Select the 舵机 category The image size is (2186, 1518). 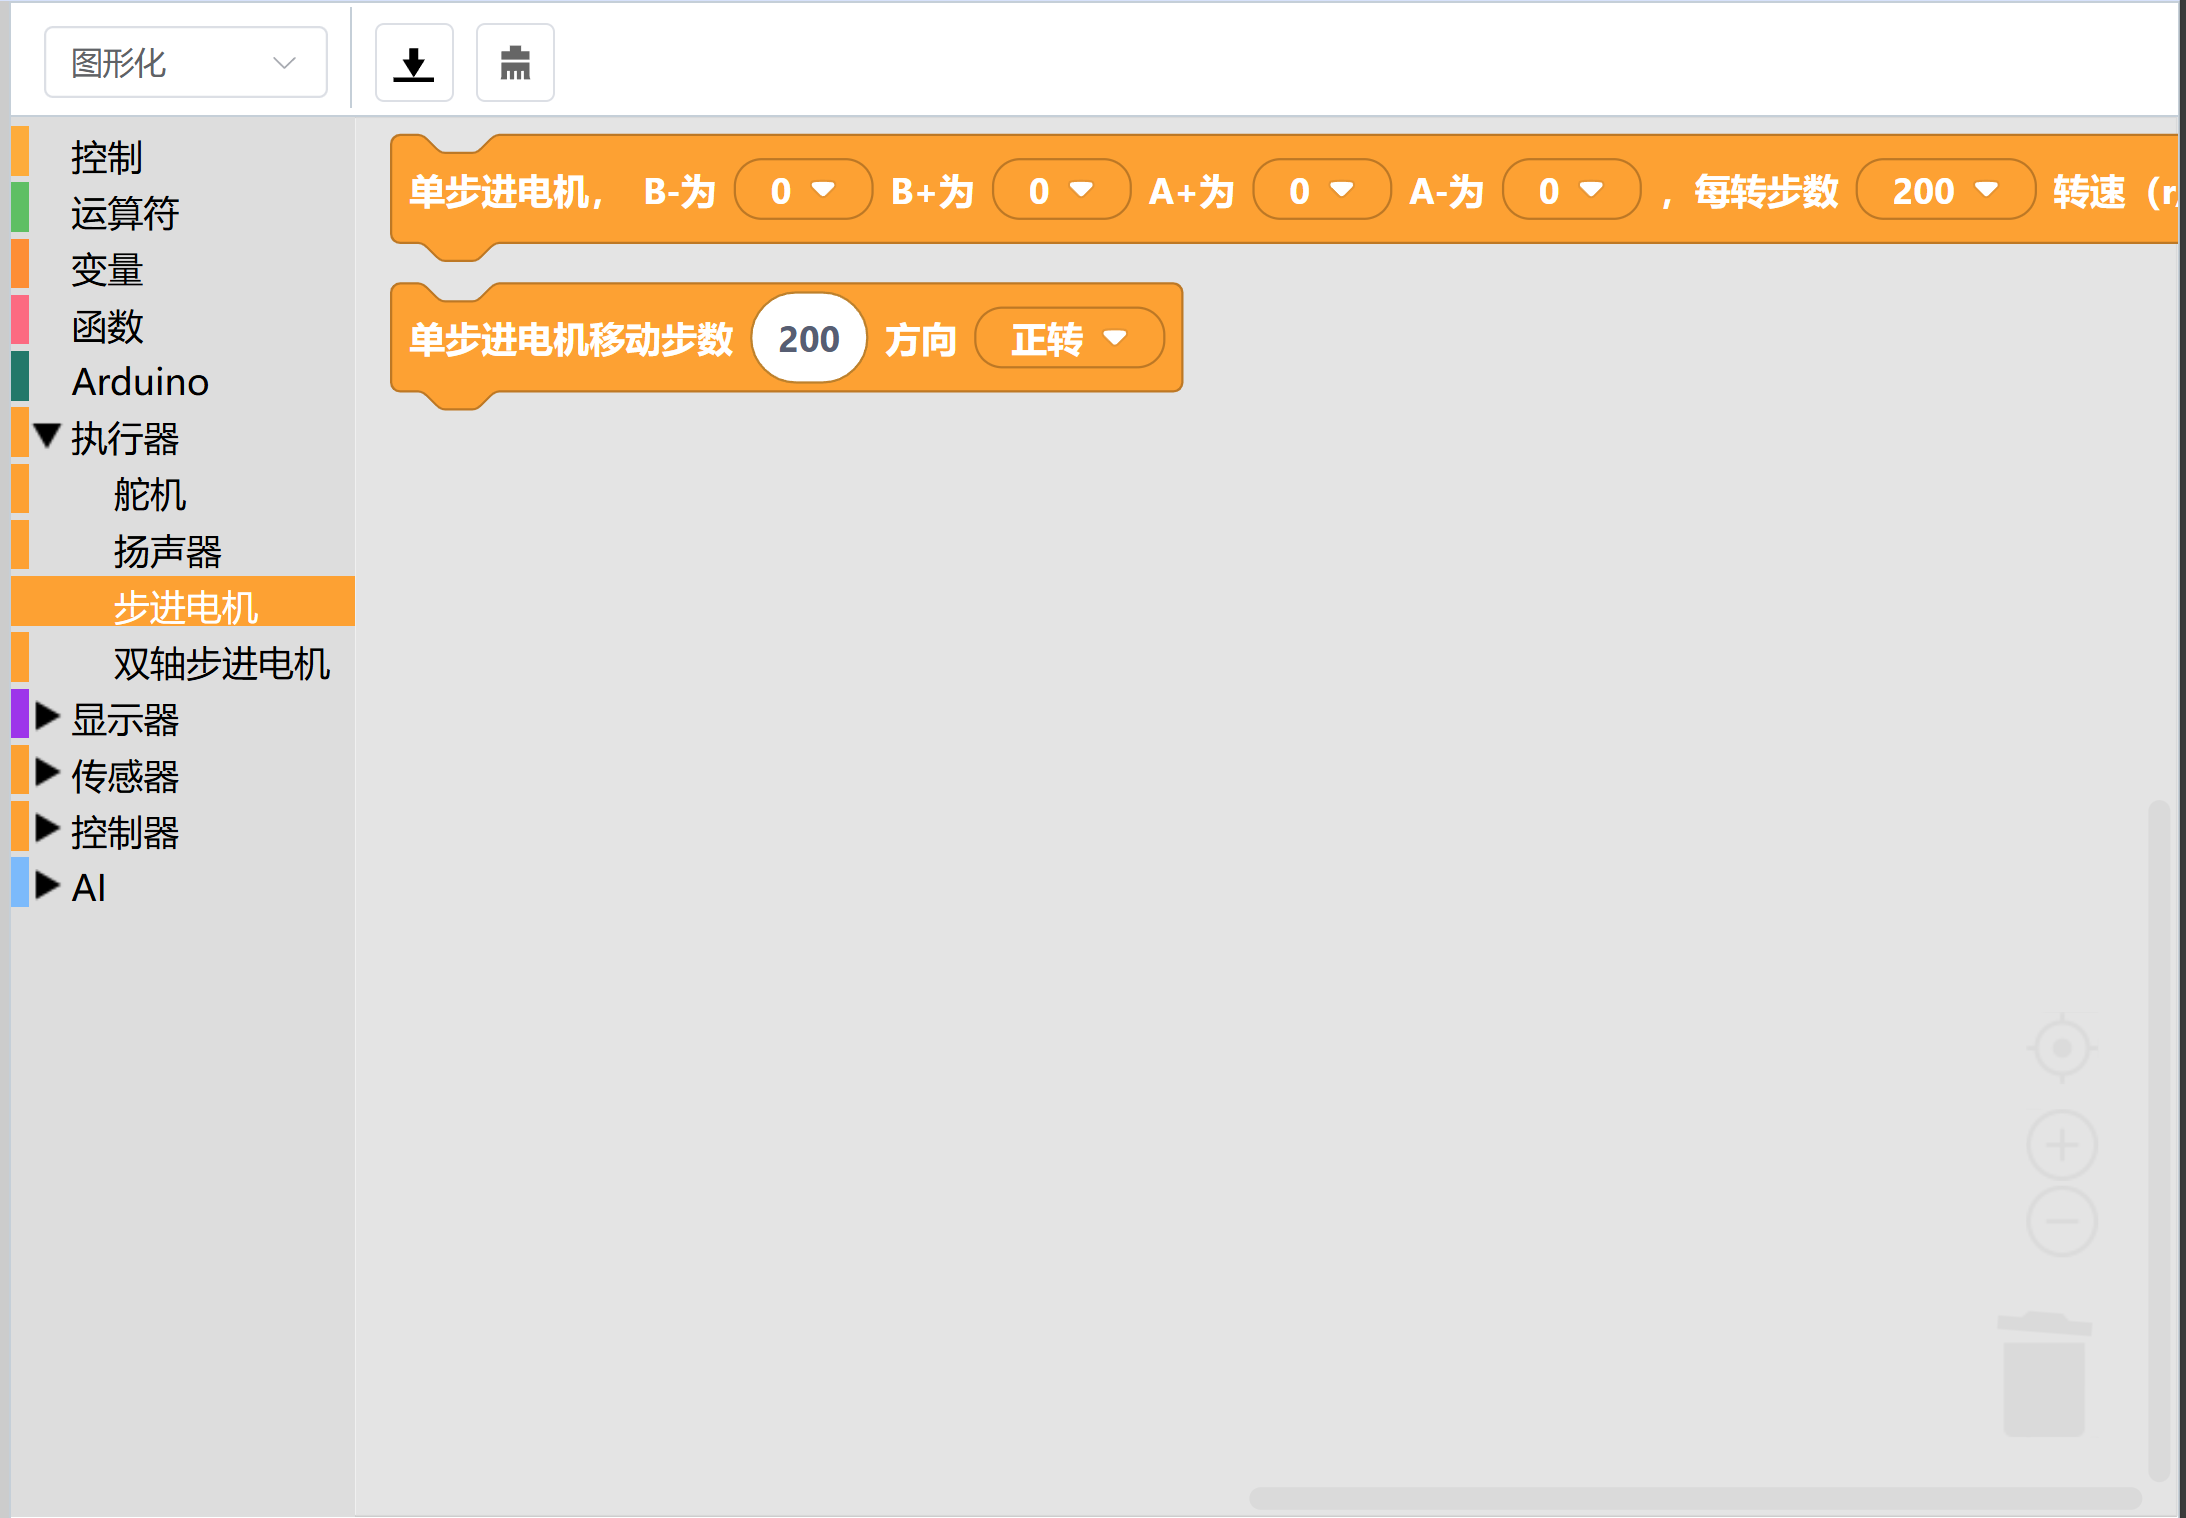click(150, 494)
